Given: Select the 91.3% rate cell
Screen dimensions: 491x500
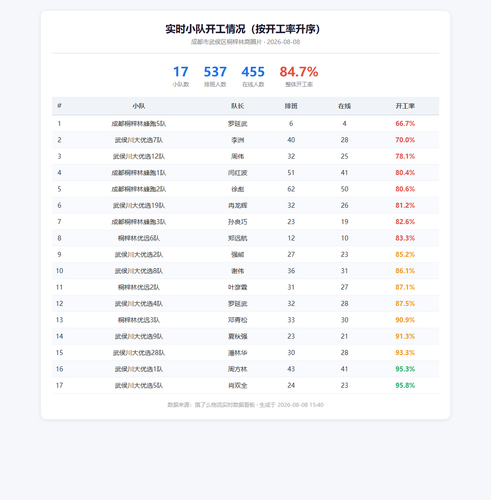Looking at the screenshot, I should 405,336.
